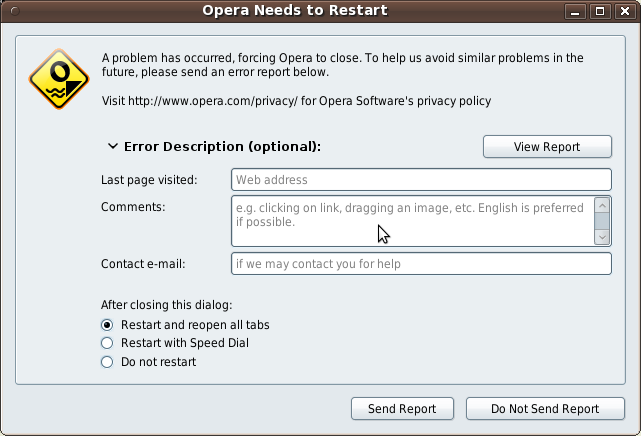Select Restart and reopen all tabs
The image size is (641, 436).
click(108, 325)
